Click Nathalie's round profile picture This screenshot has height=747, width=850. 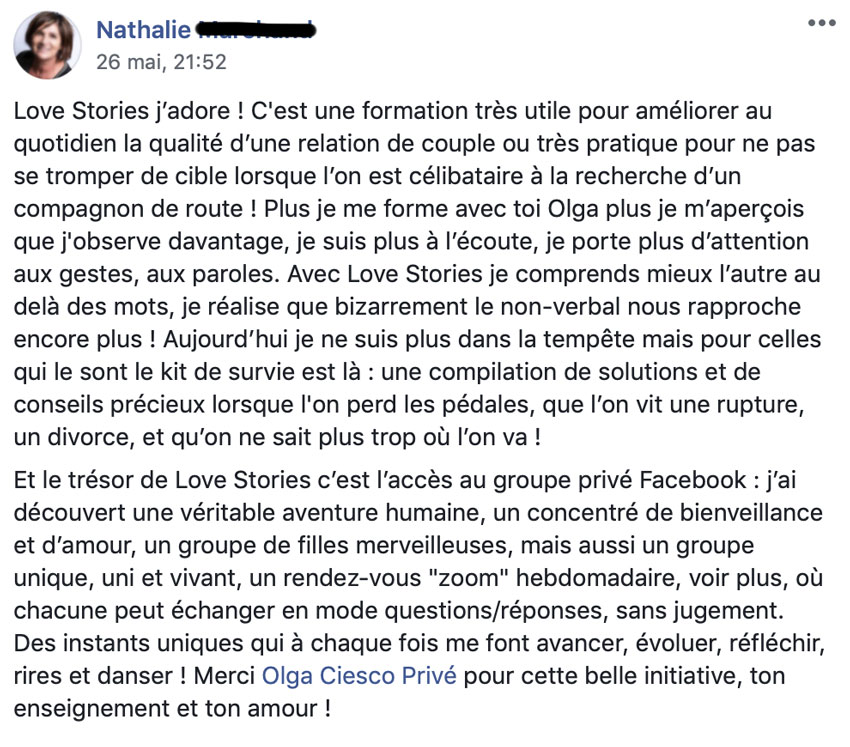point(47,45)
